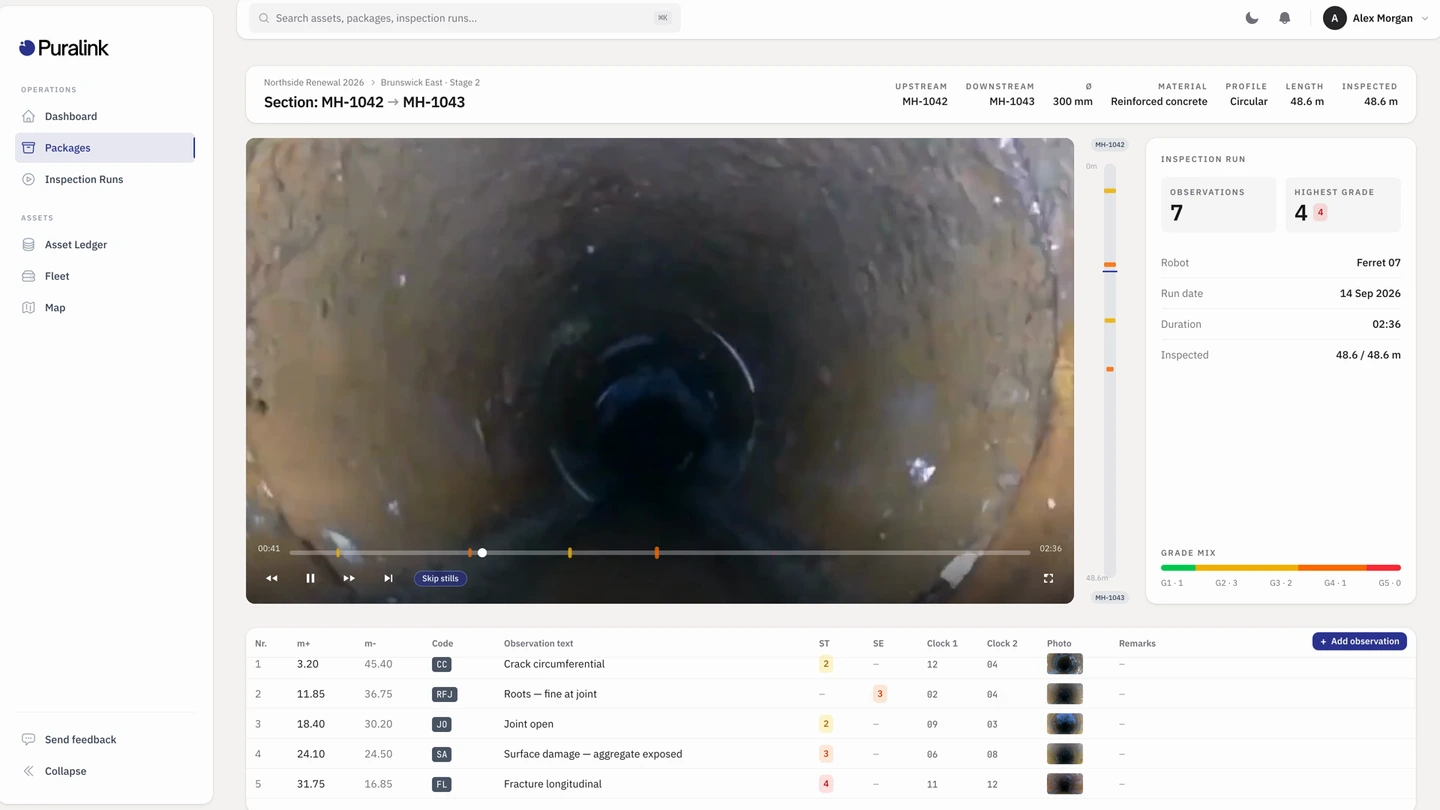Open Map view

[105, 308]
